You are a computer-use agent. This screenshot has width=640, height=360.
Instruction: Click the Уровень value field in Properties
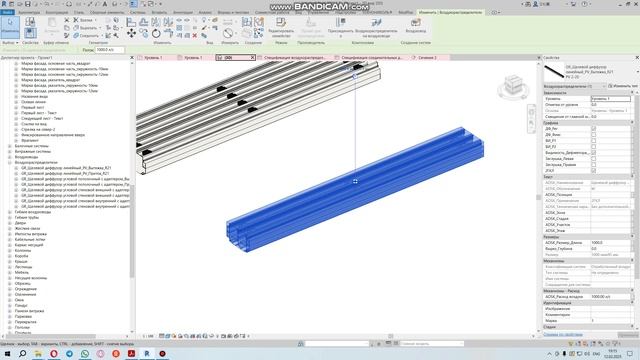(611, 99)
